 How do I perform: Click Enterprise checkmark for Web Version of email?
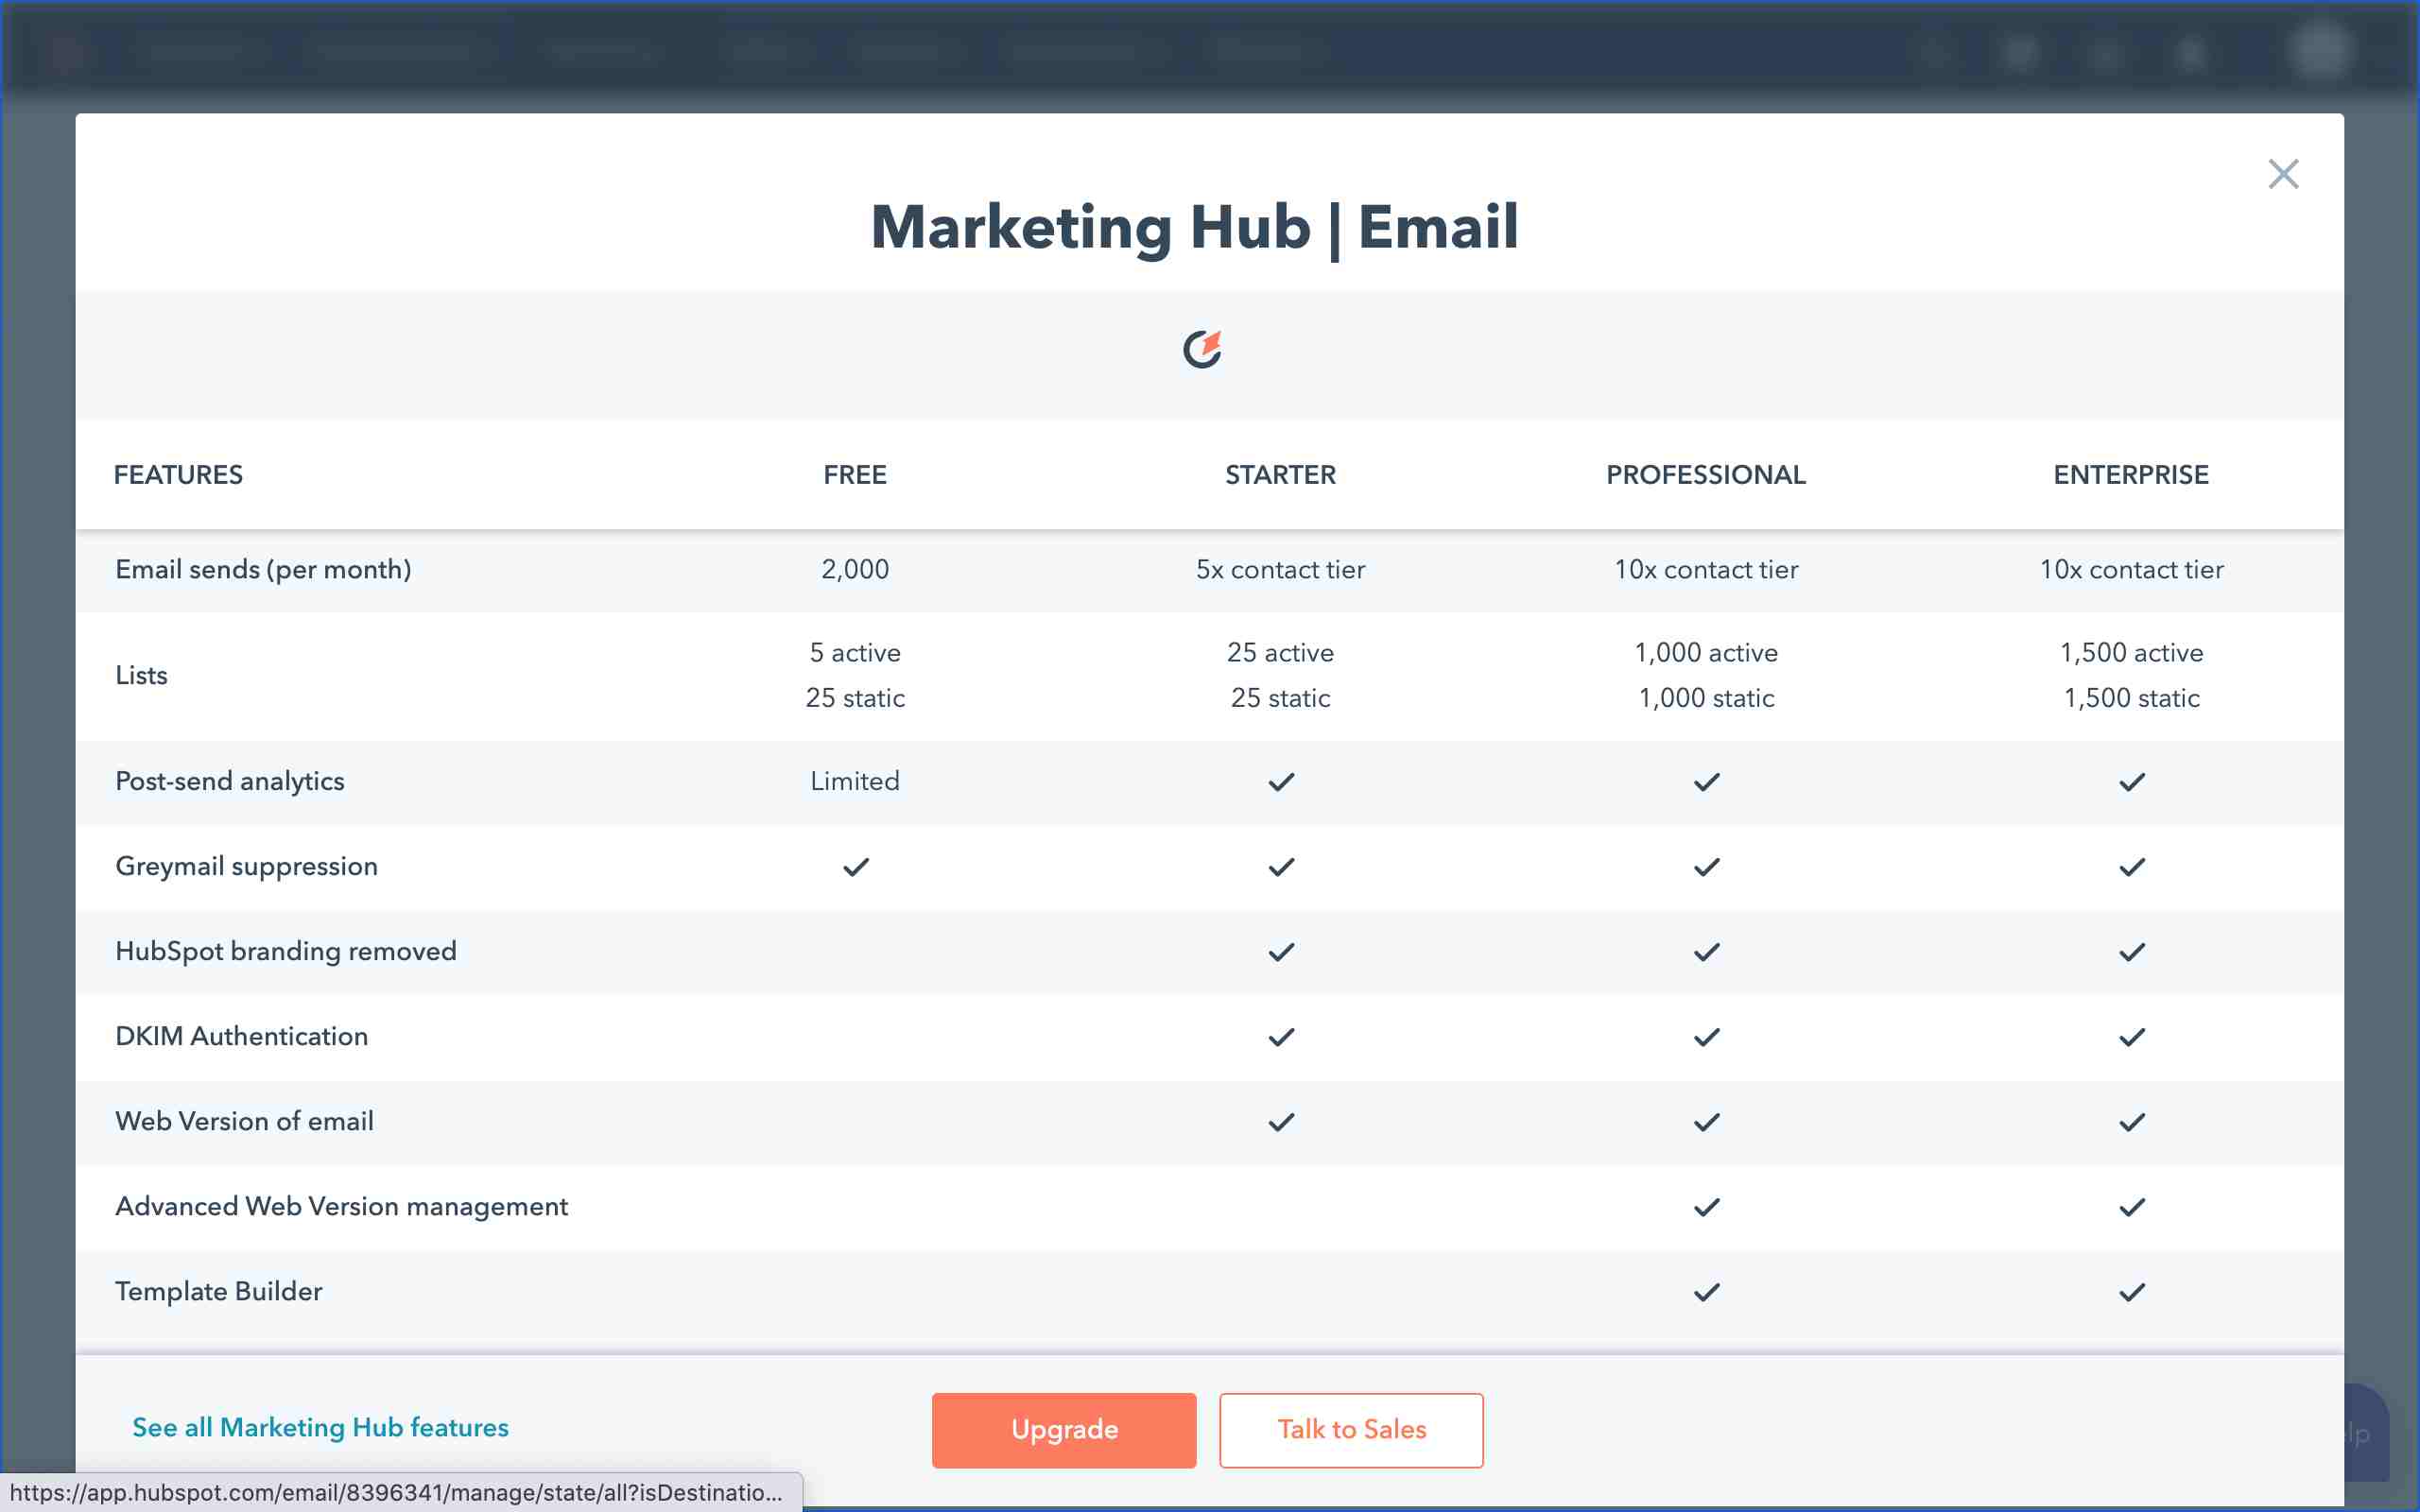click(2131, 1121)
